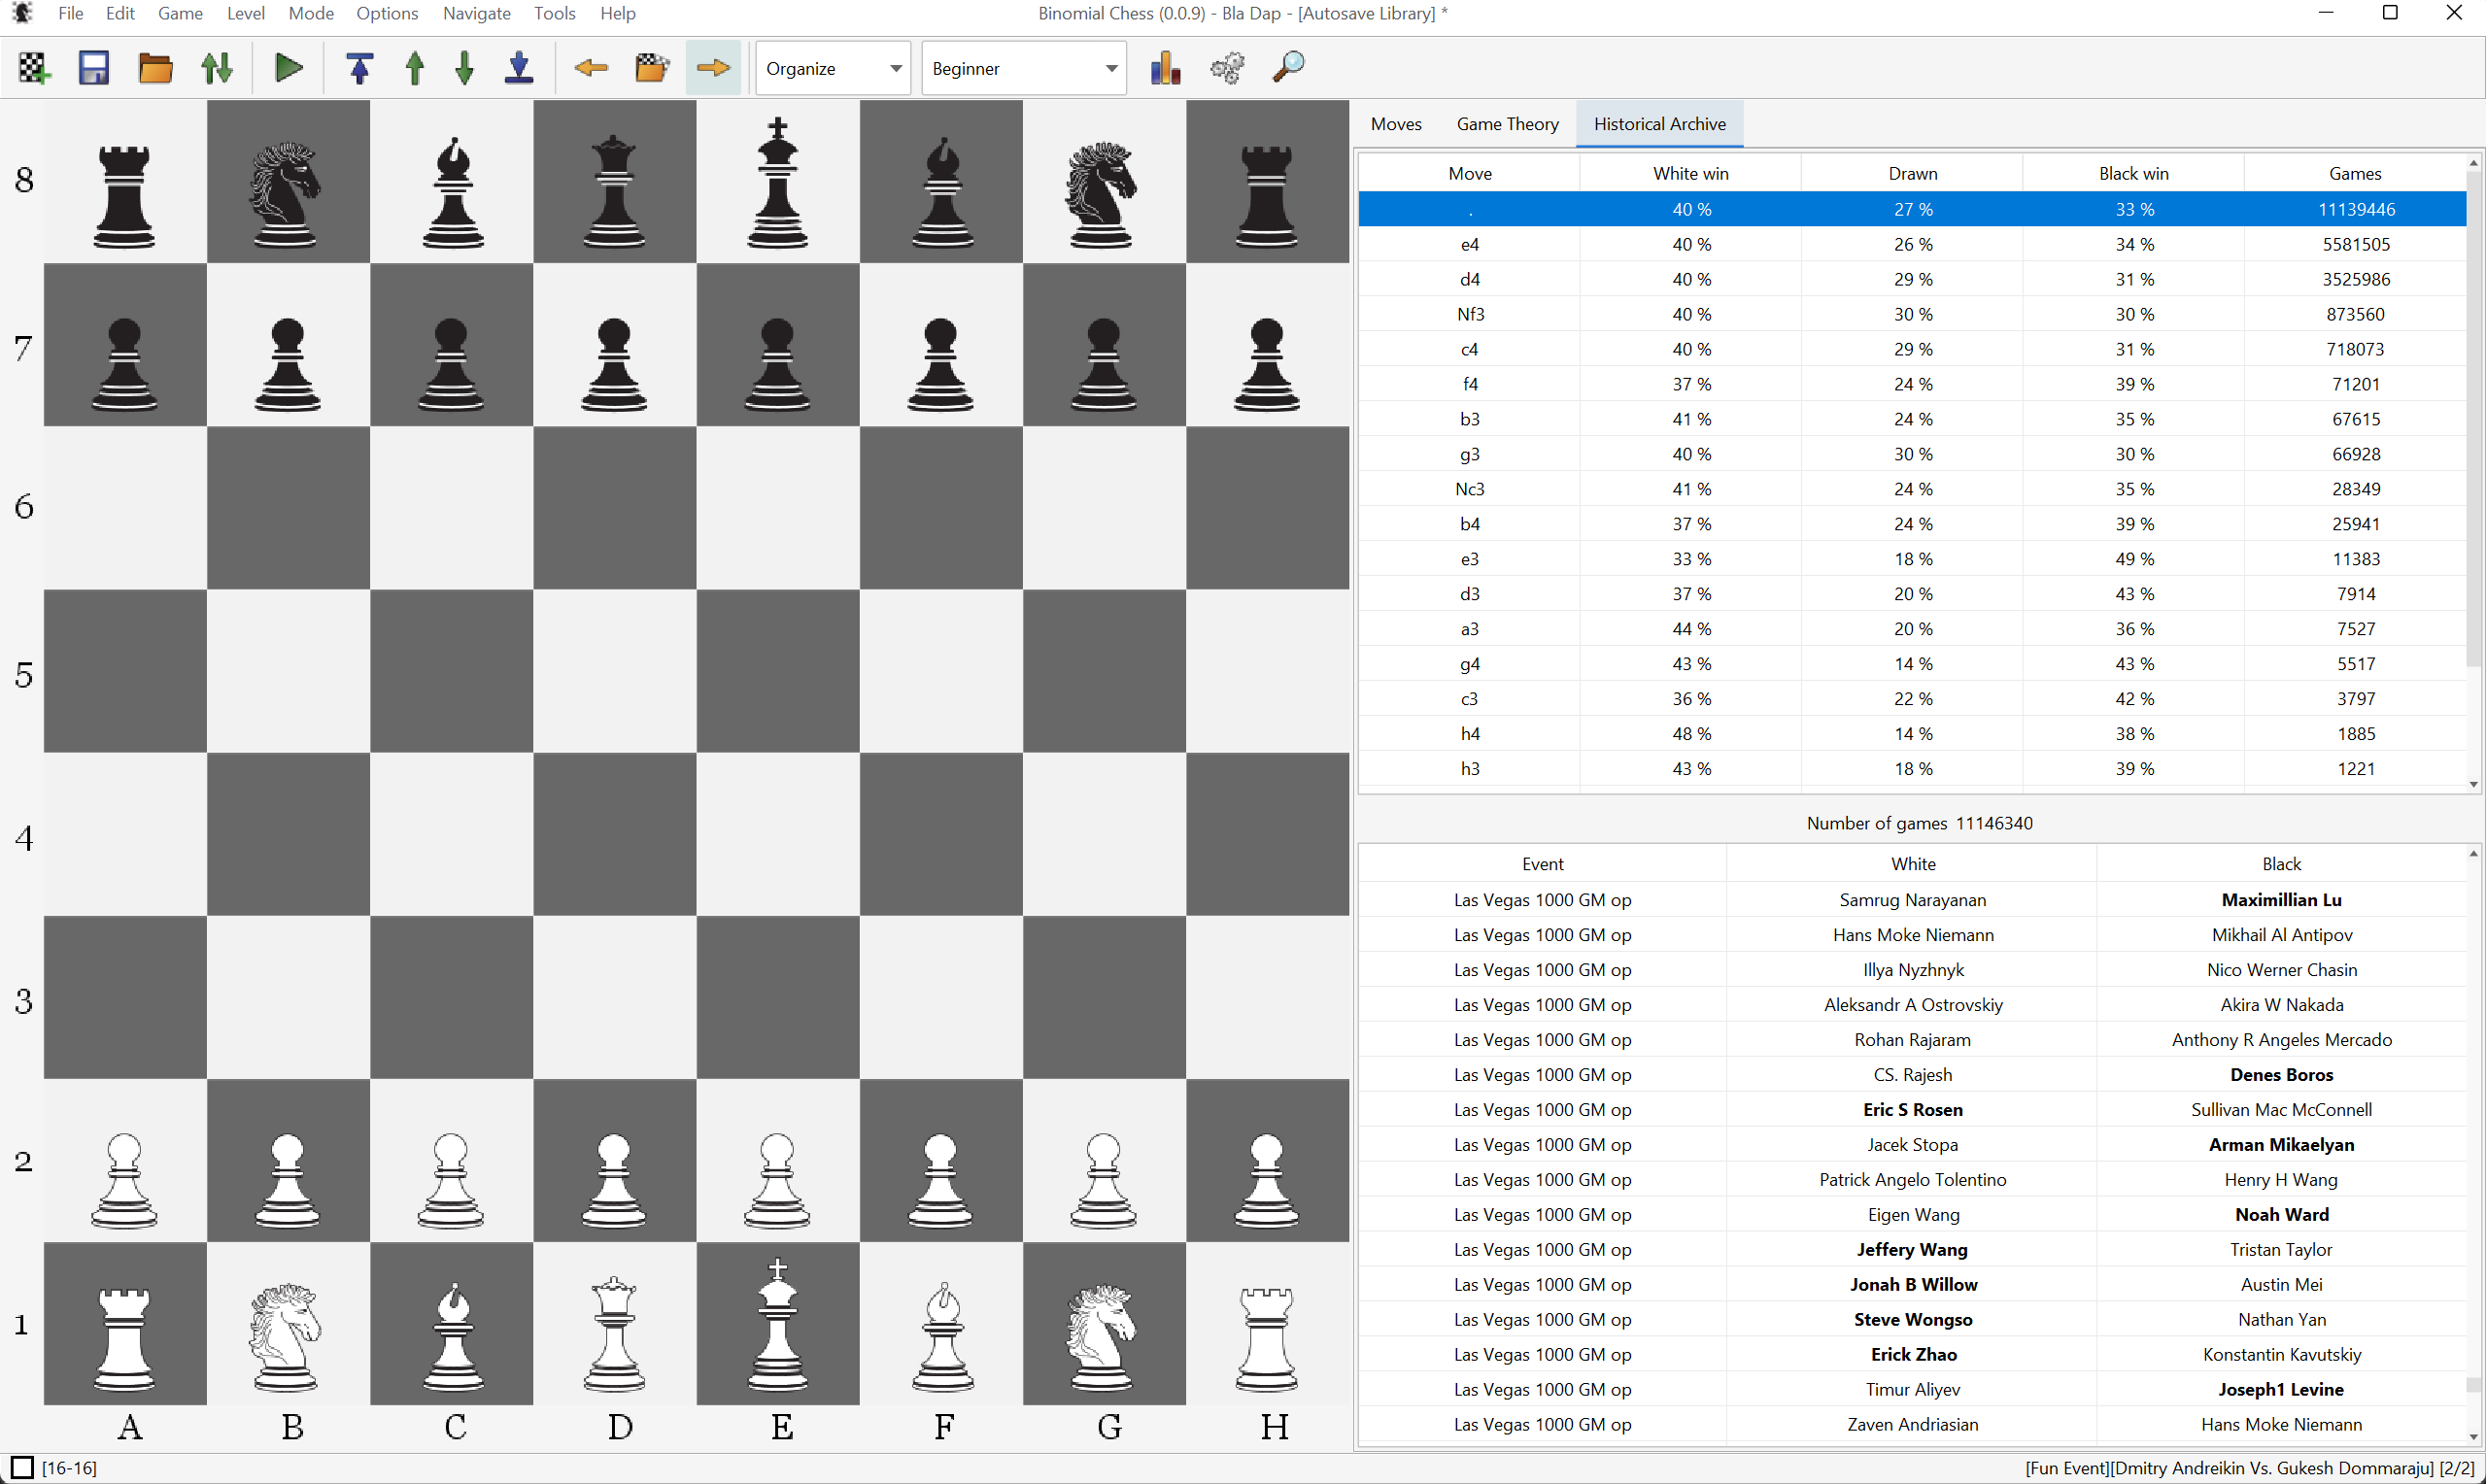Select the highlighted forward orange arrow
The width and height of the screenshot is (2486, 1484).
click(713, 67)
